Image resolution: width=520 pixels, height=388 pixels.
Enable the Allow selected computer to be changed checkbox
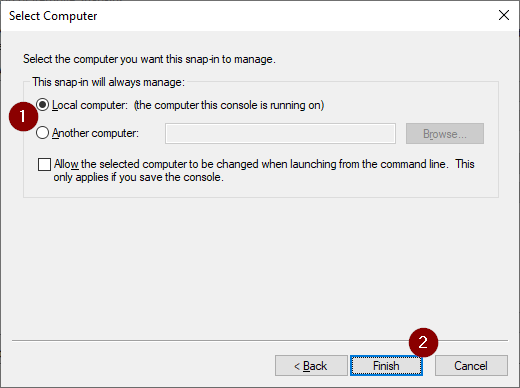click(44, 164)
